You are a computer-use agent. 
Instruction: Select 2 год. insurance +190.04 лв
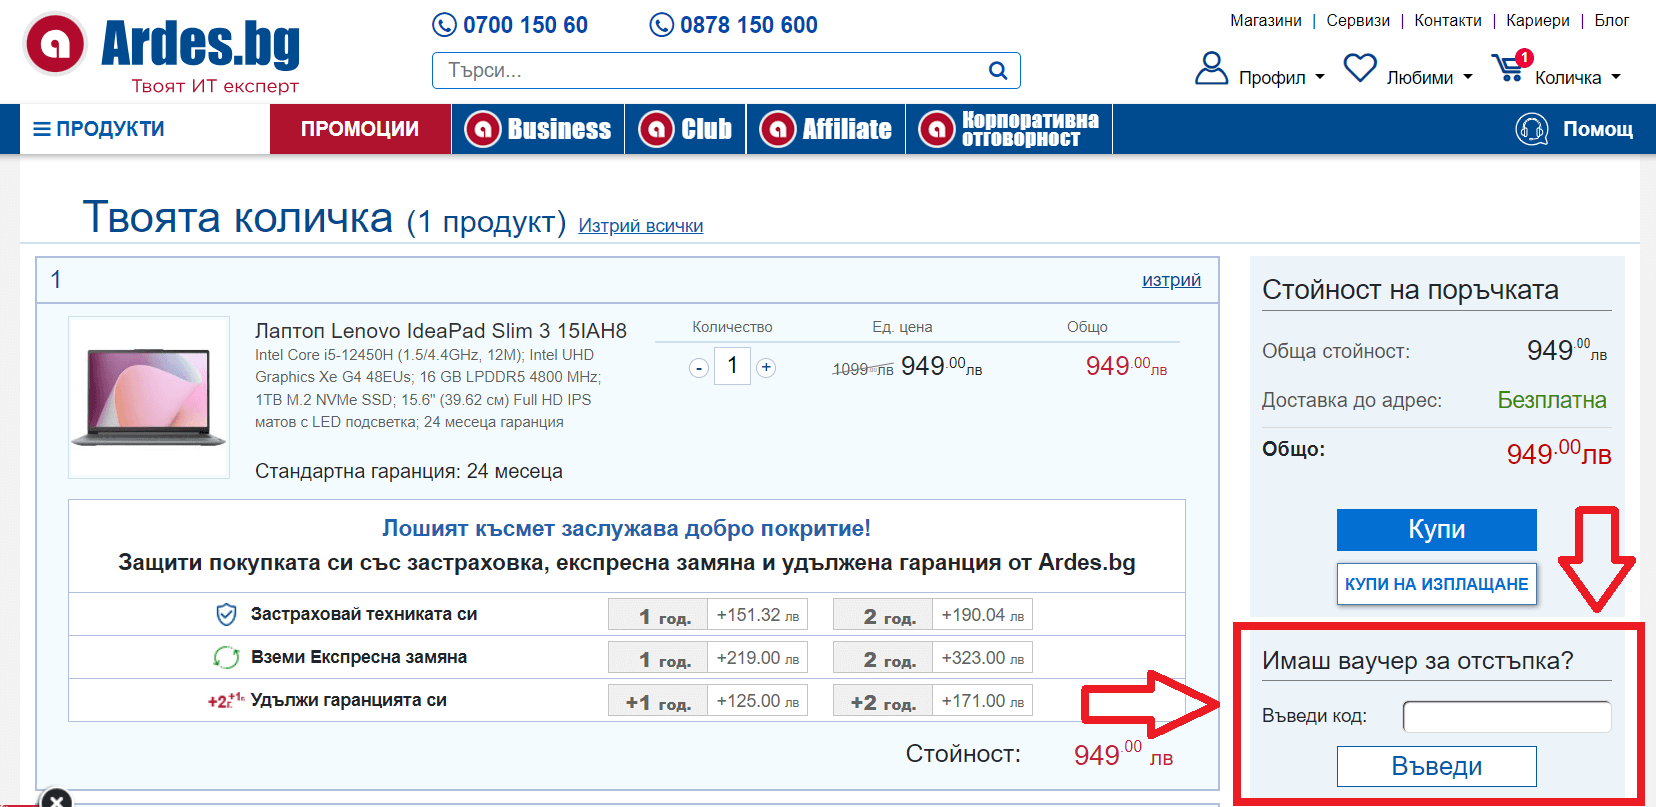click(x=933, y=615)
